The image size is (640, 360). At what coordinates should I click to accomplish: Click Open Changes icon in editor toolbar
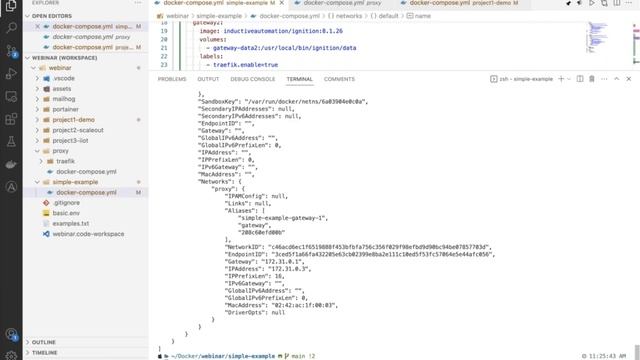click(604, 3)
